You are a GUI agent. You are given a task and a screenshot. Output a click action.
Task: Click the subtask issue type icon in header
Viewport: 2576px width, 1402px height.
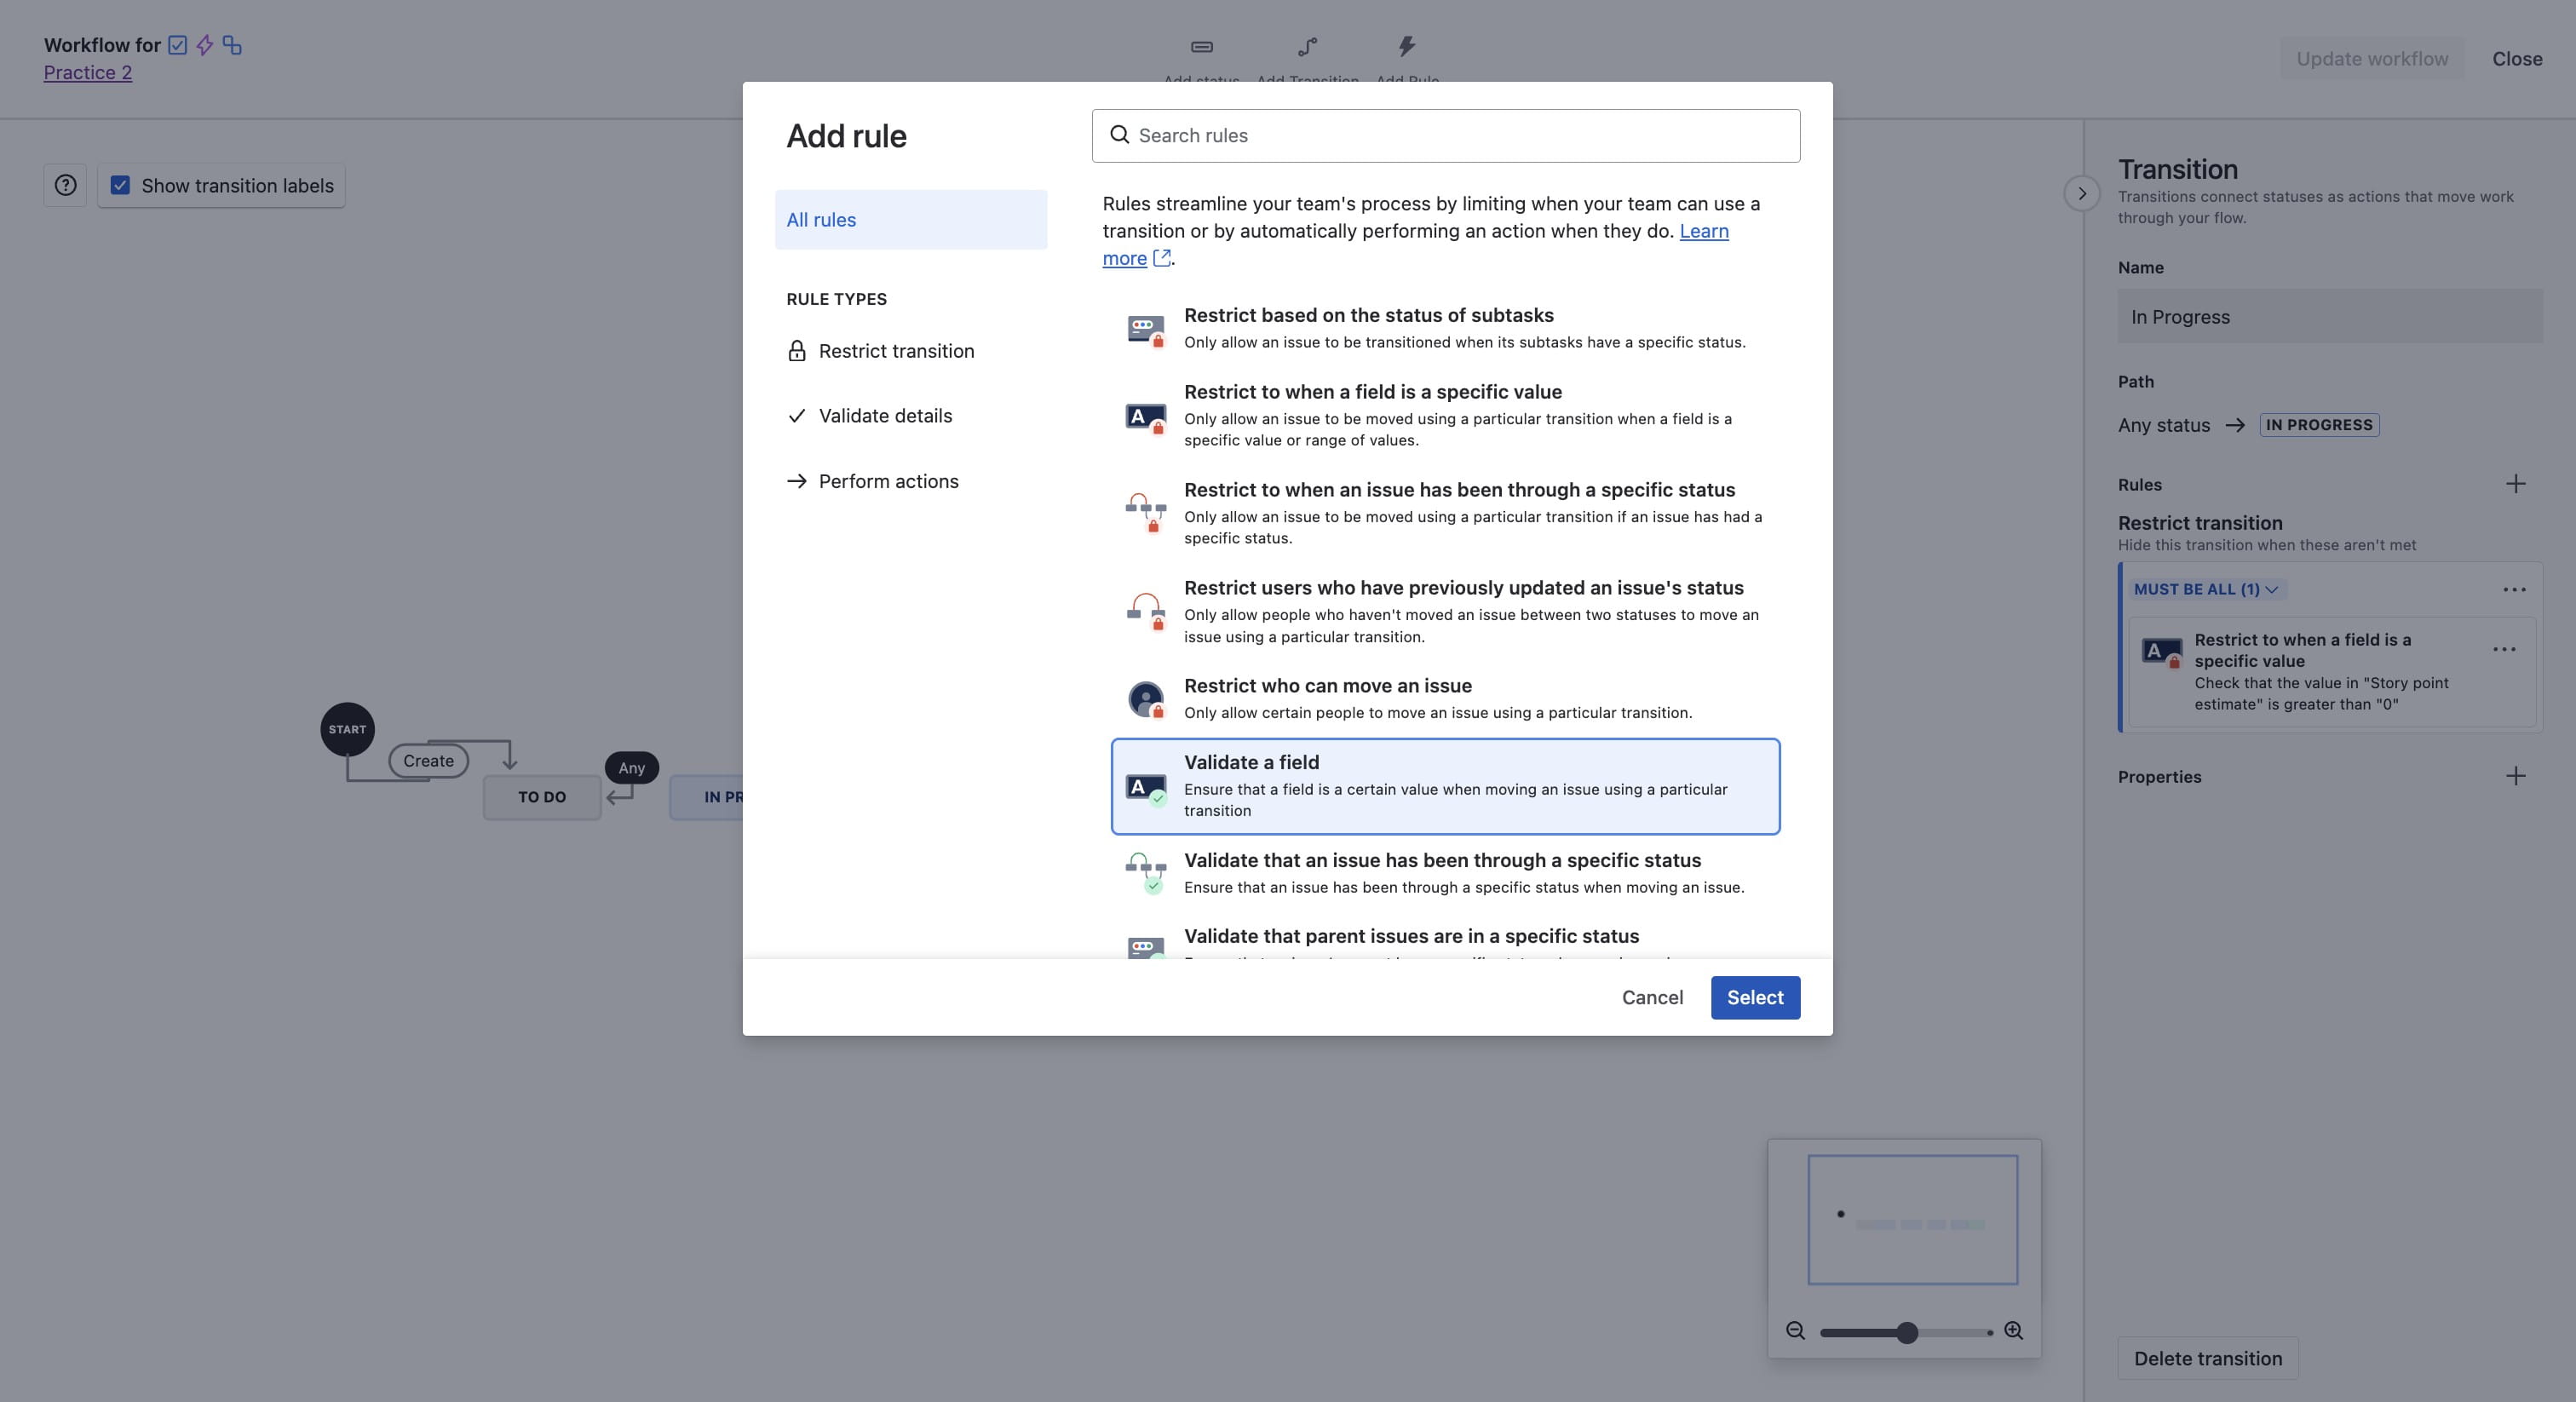pos(232,45)
